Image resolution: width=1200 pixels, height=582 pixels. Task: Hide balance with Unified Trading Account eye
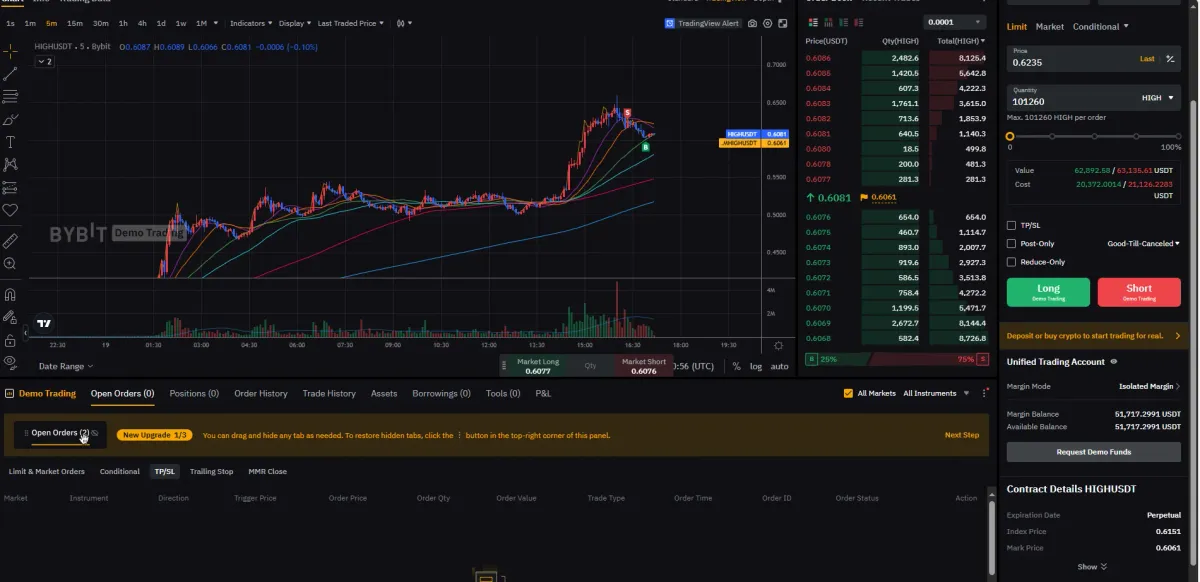click(1114, 362)
